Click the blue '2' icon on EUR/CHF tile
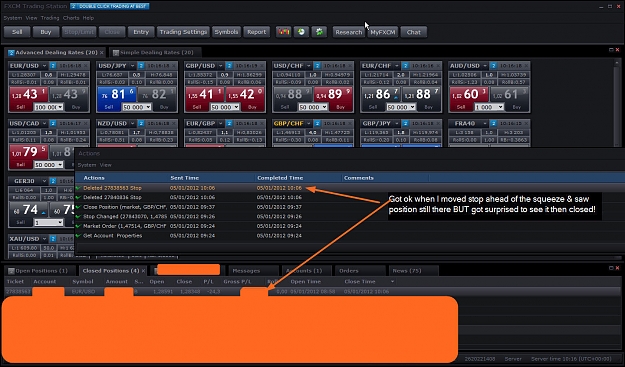 pyautogui.click(x=405, y=66)
